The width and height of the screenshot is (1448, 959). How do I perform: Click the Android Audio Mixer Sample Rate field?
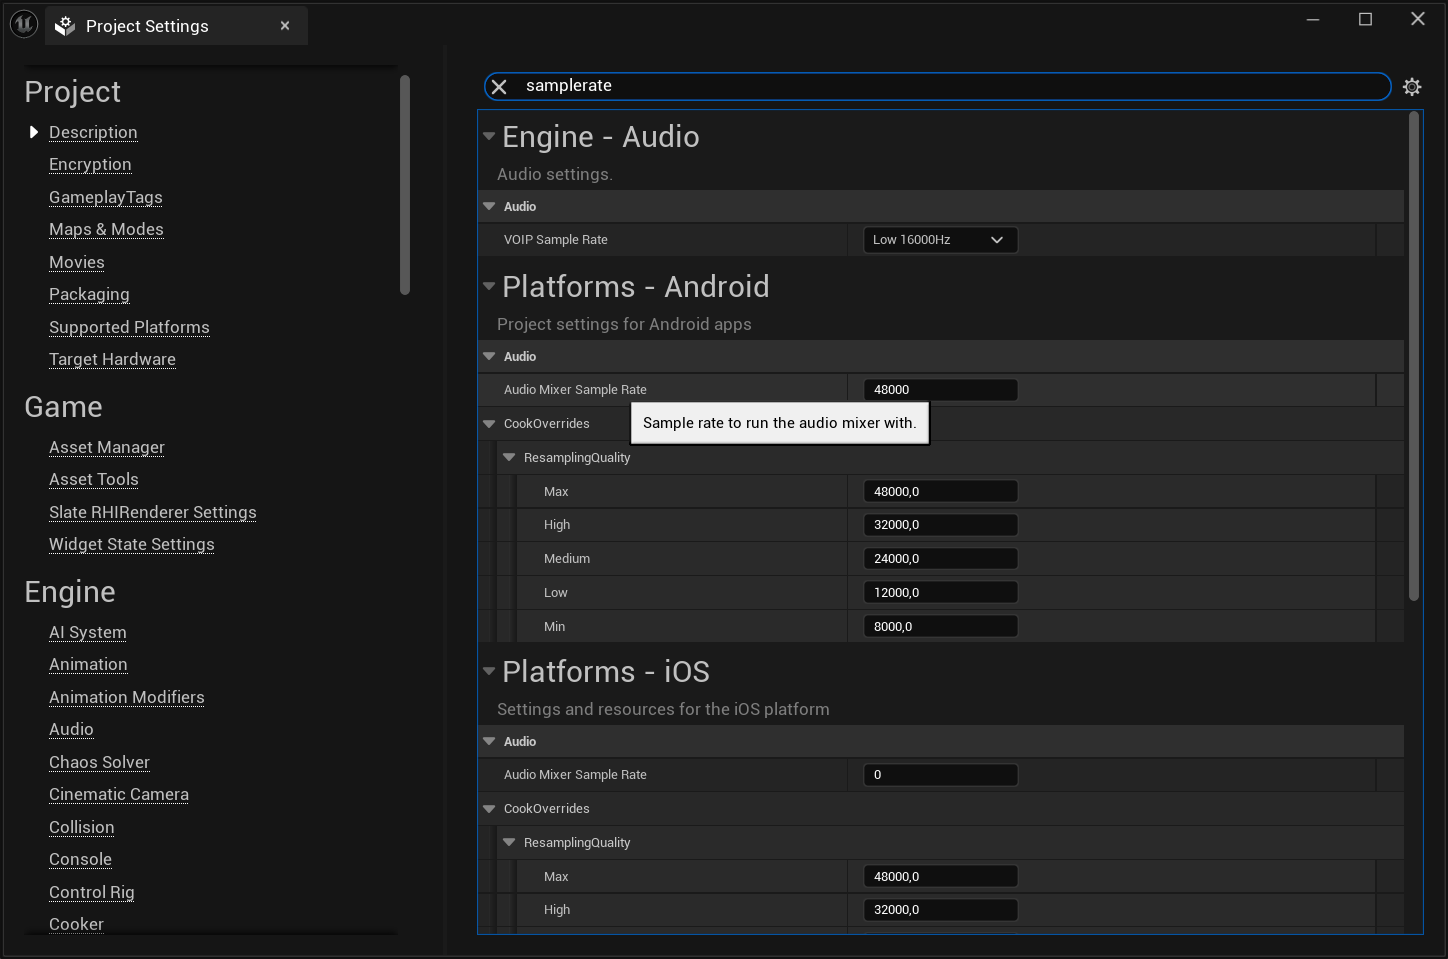pyautogui.click(x=939, y=390)
